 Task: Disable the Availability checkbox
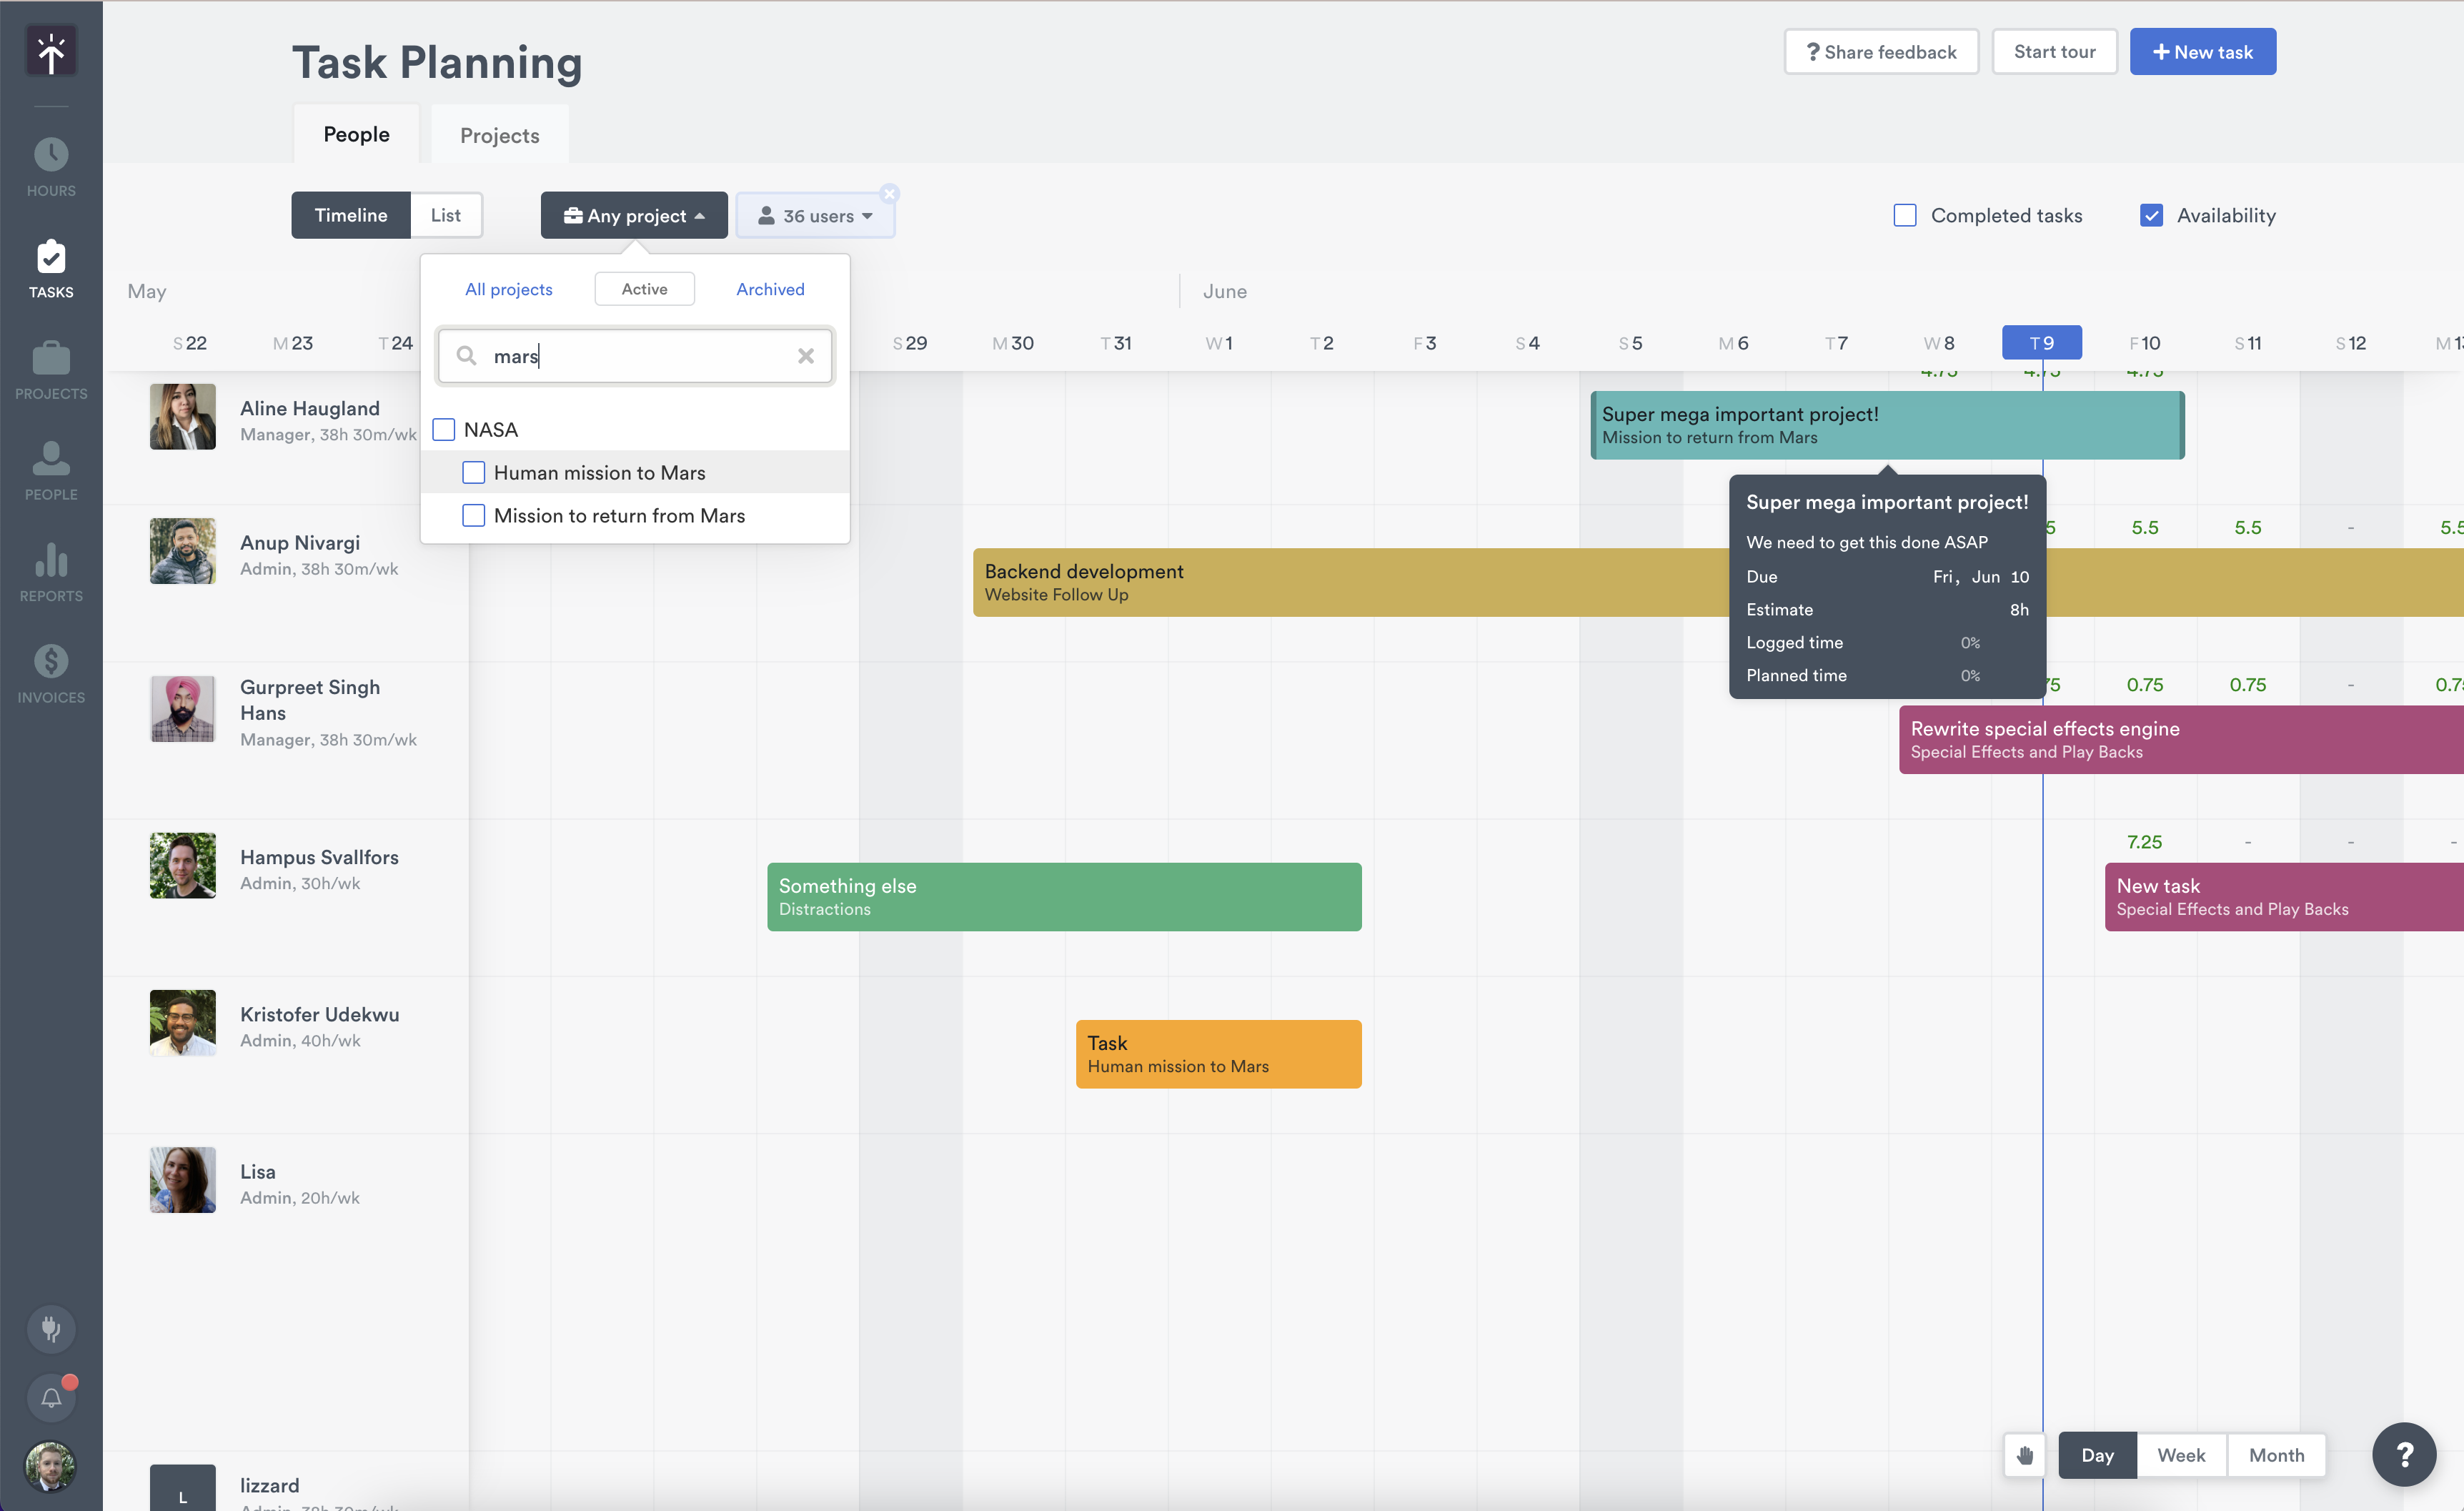point(2152,215)
